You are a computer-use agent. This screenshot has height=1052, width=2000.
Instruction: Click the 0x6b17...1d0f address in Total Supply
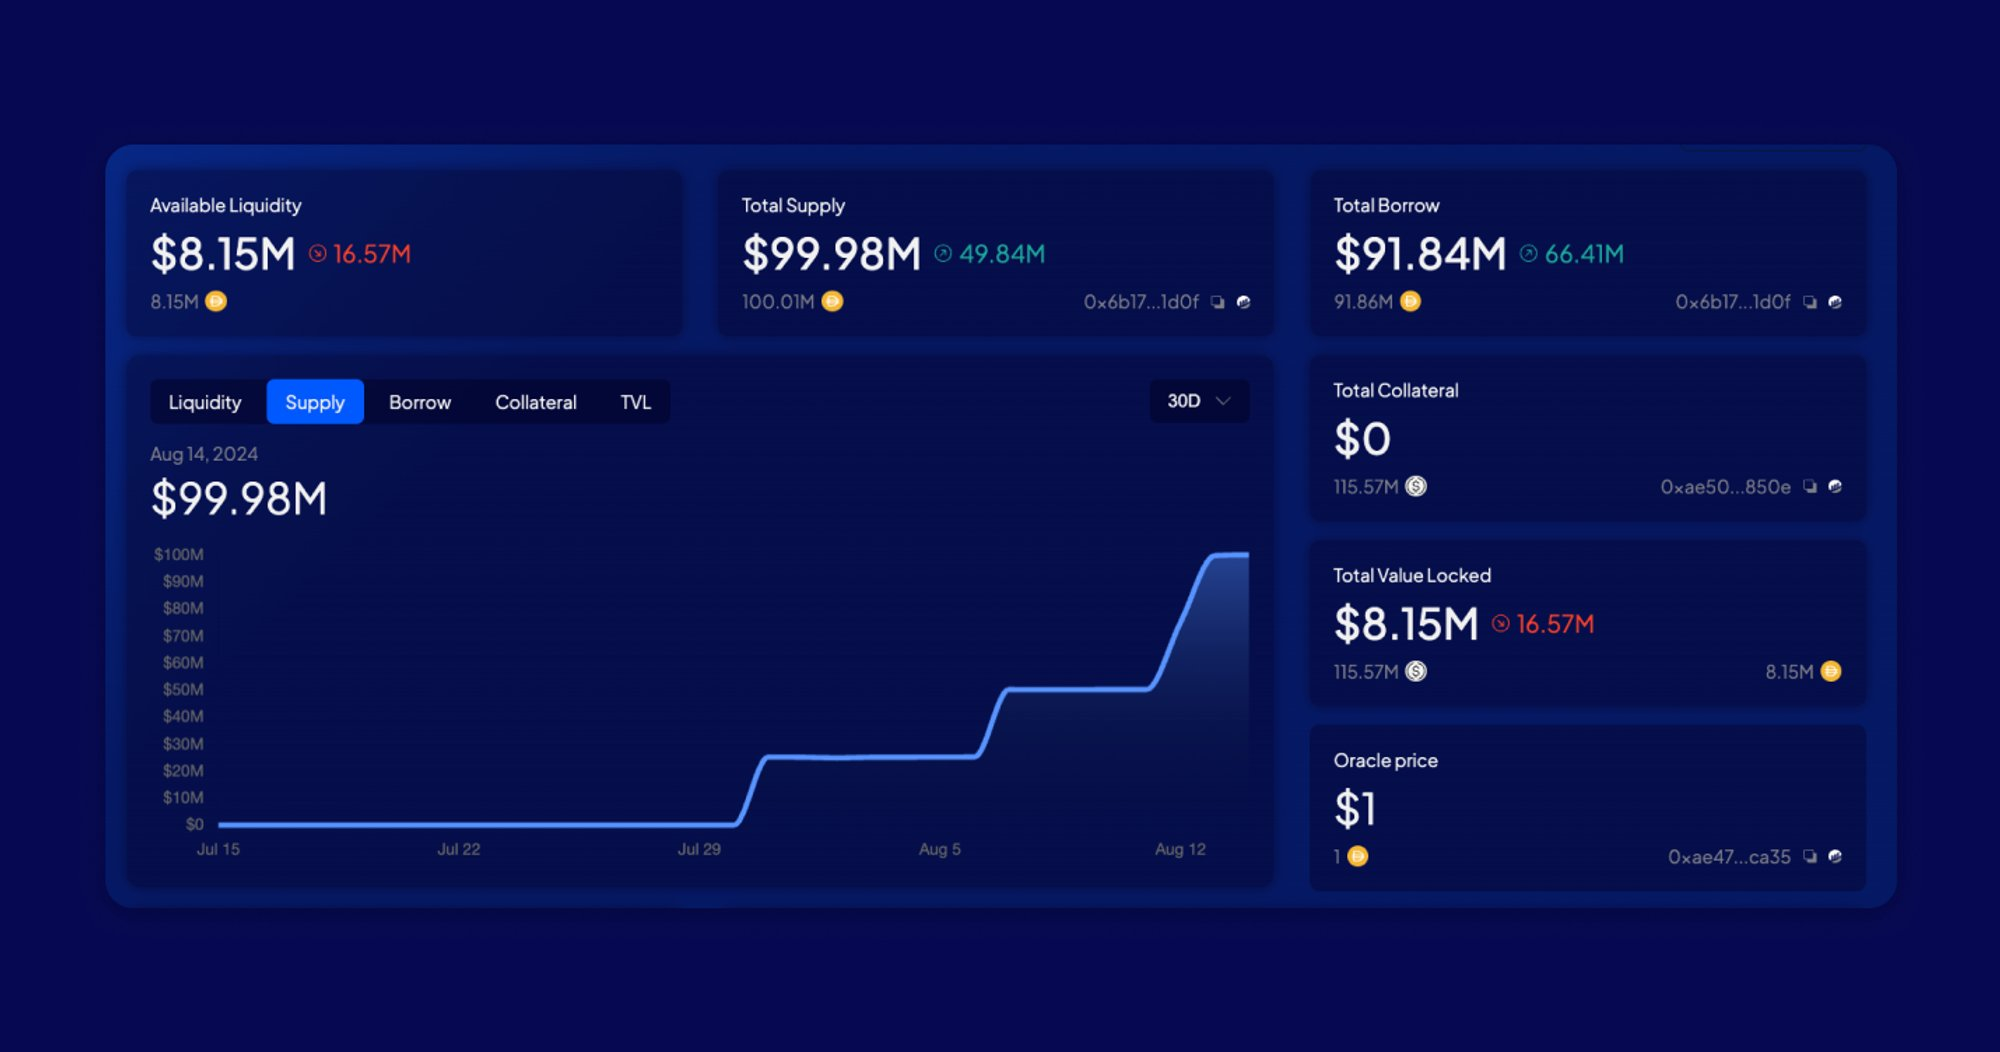pos(1141,302)
